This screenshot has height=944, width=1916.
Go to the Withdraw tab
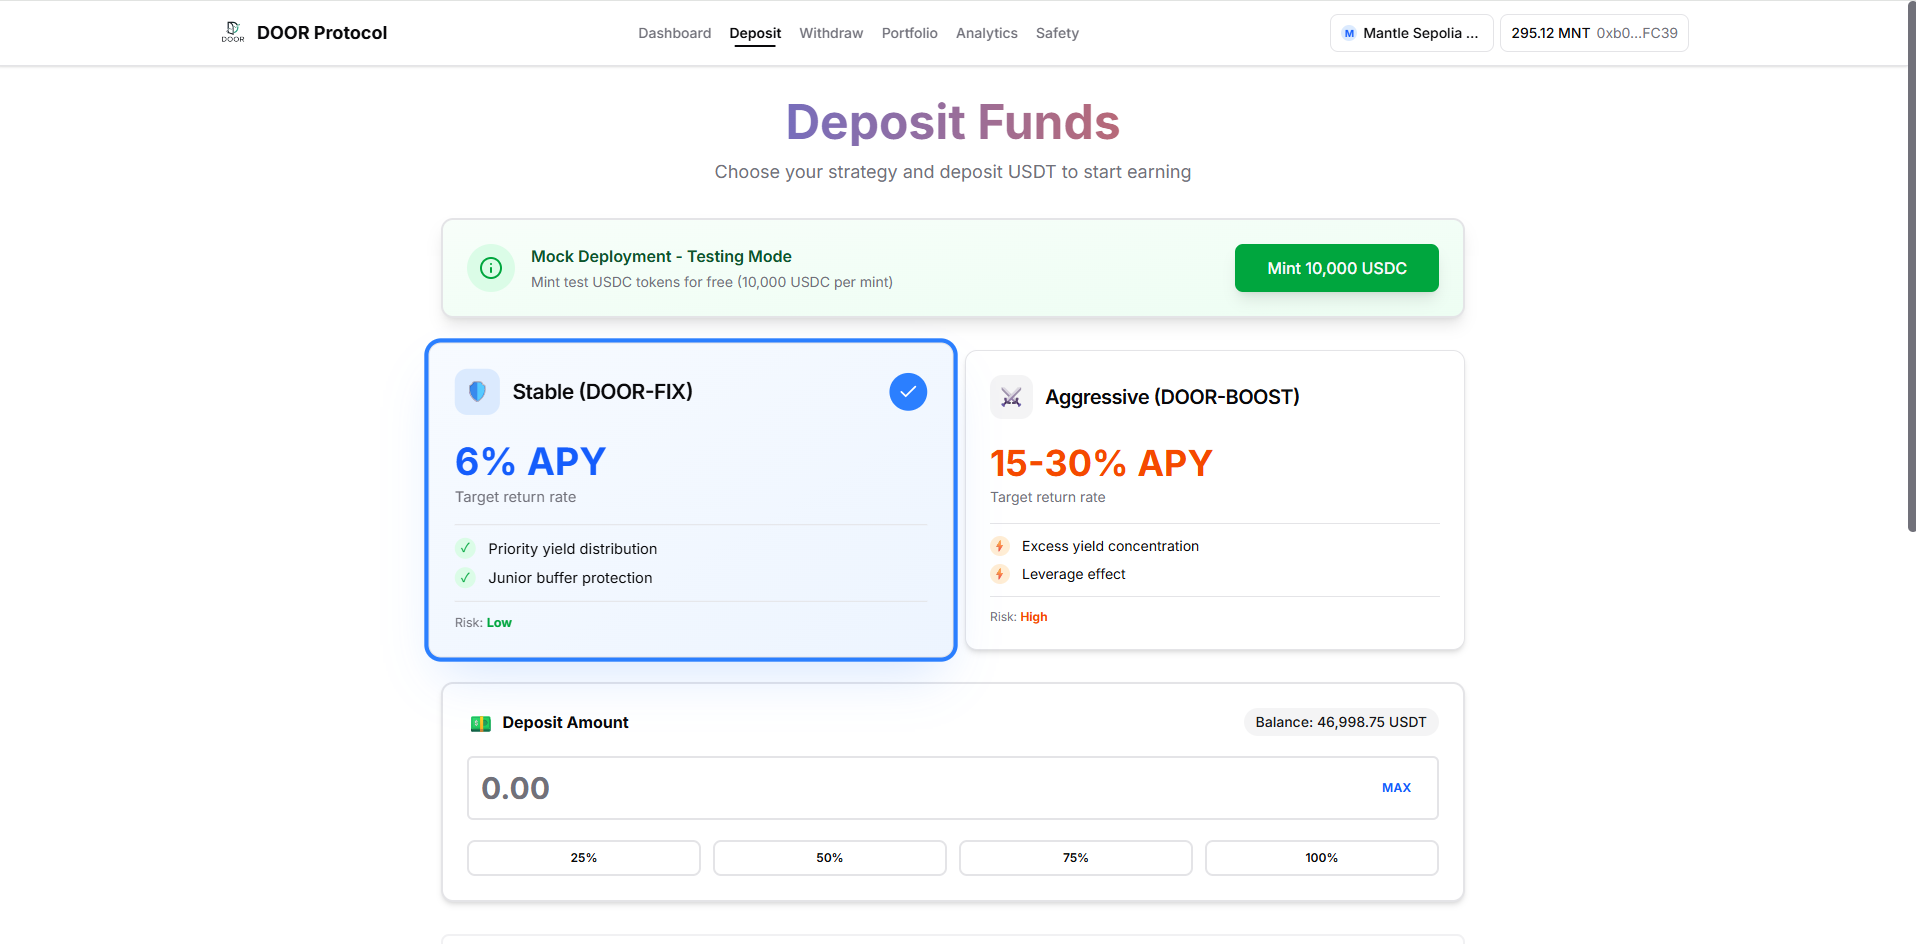coord(831,33)
